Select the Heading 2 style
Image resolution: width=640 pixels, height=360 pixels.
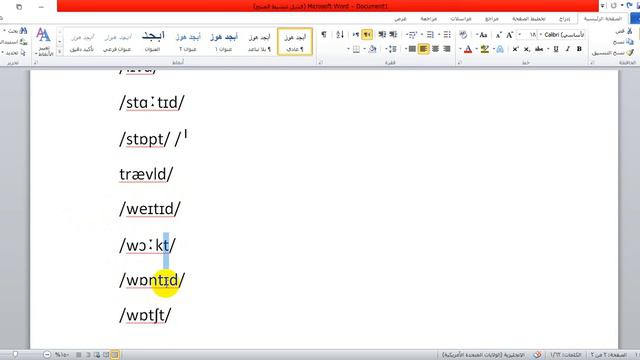[188, 41]
